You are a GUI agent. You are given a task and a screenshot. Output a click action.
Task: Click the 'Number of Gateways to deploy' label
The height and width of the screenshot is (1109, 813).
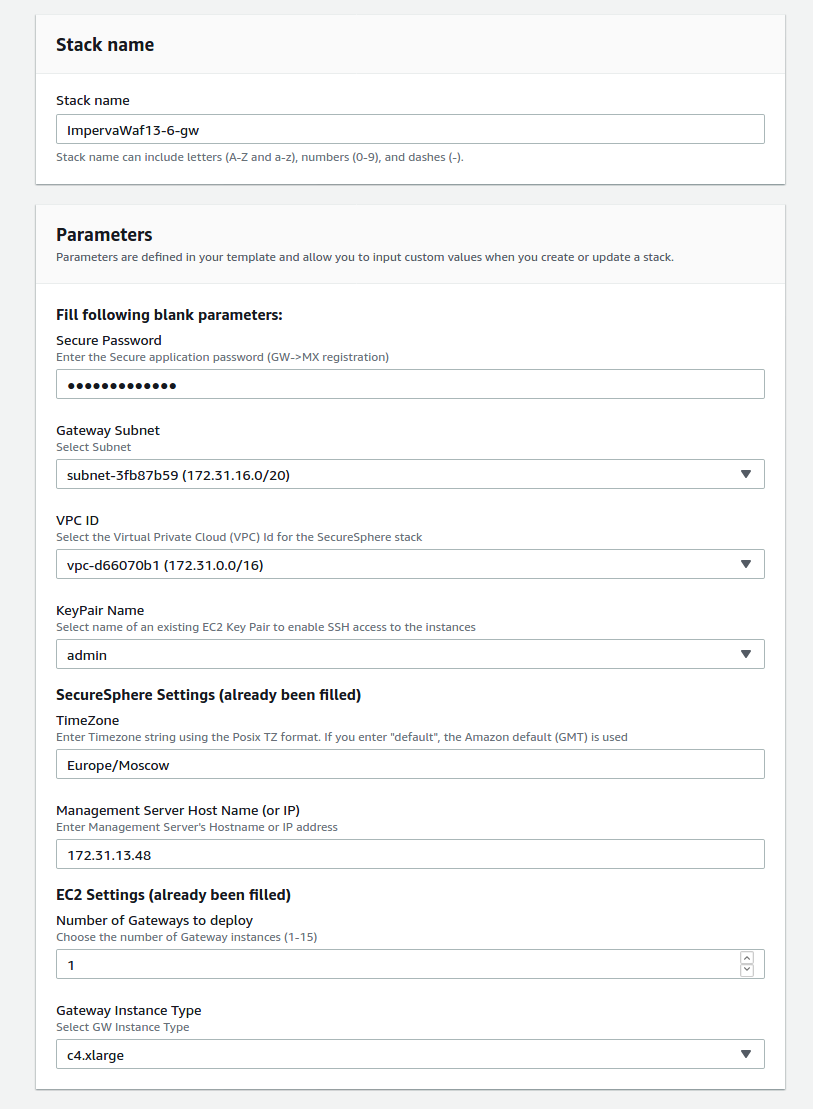coord(154,920)
